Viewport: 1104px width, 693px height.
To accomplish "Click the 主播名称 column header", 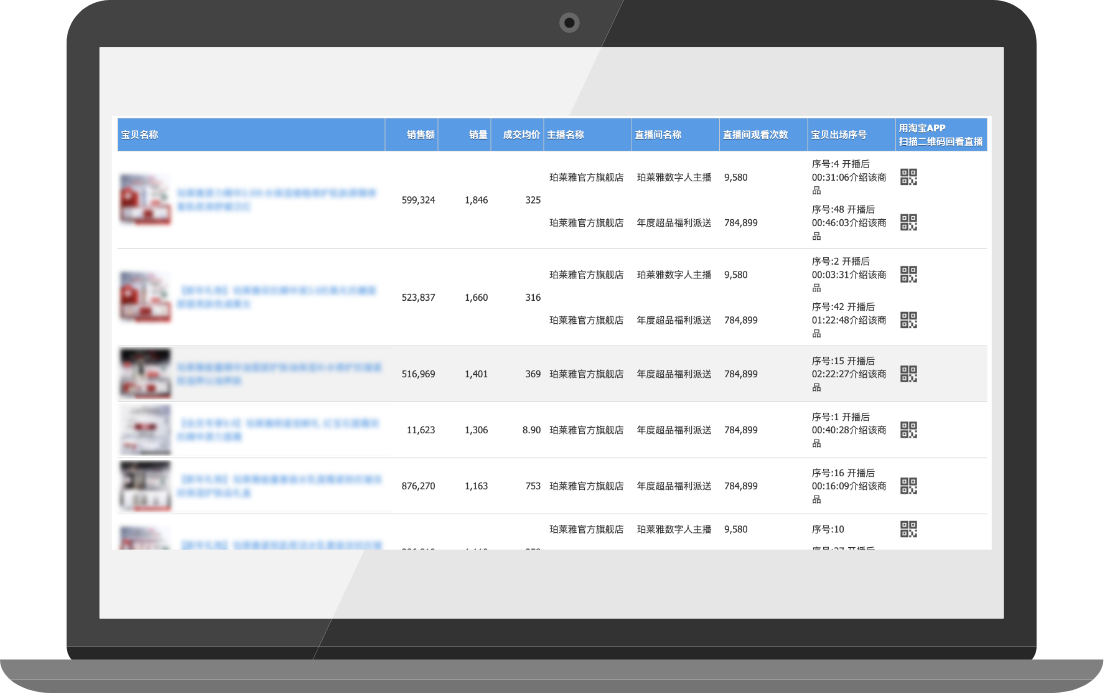I will coord(565,135).
